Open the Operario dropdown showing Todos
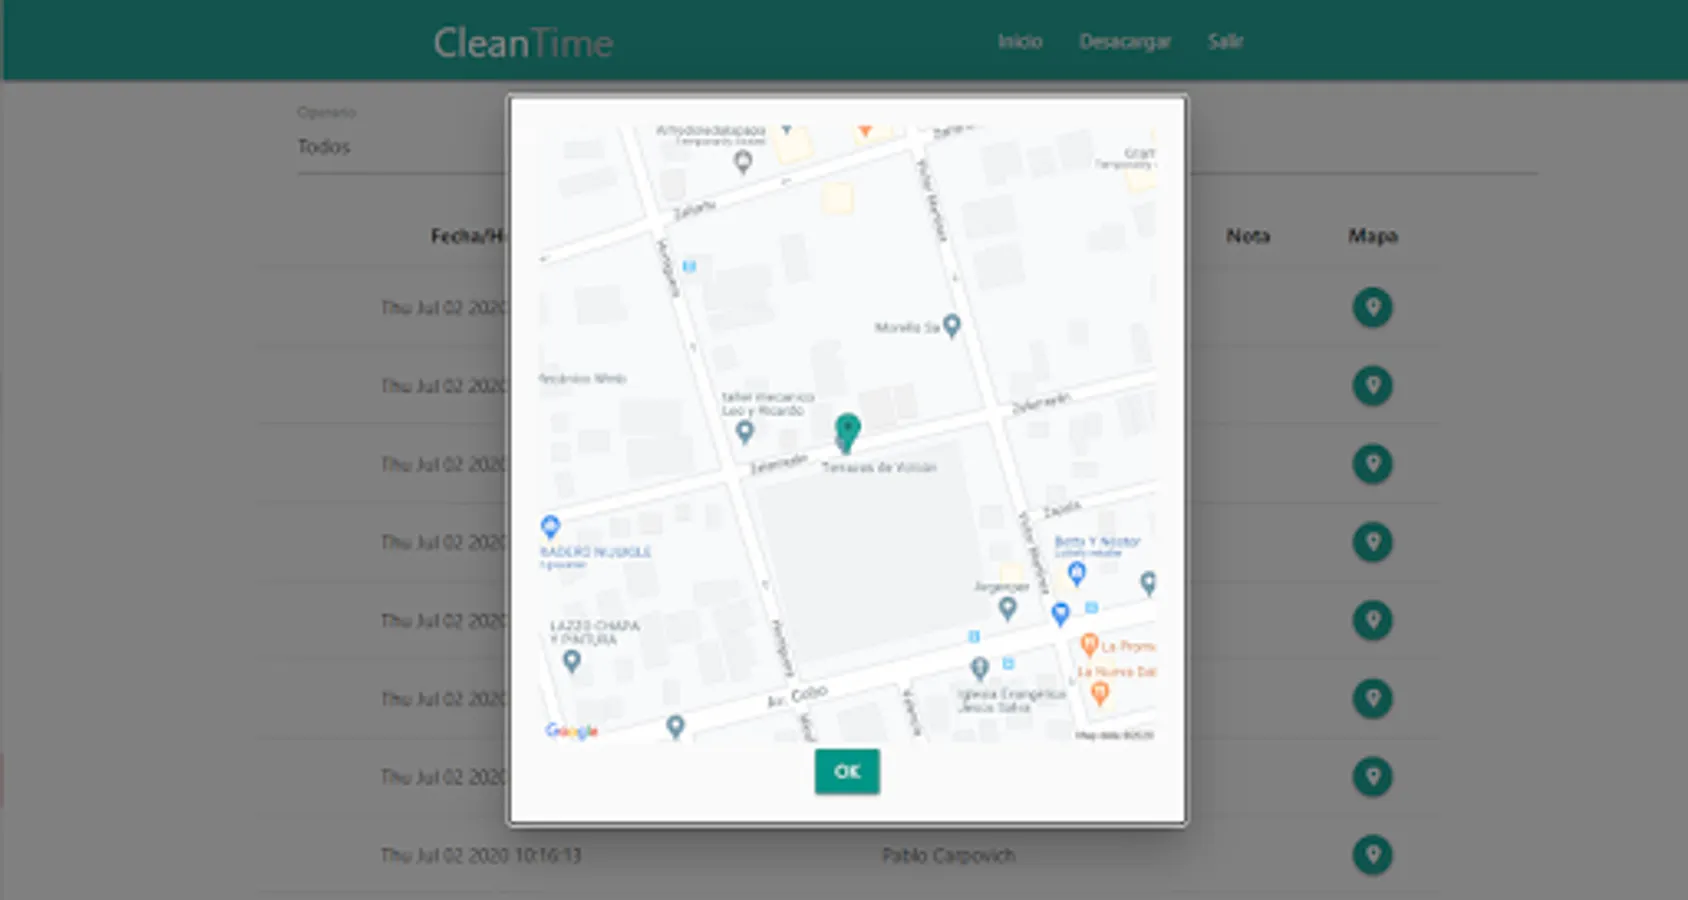The image size is (1688, 900). point(917,146)
